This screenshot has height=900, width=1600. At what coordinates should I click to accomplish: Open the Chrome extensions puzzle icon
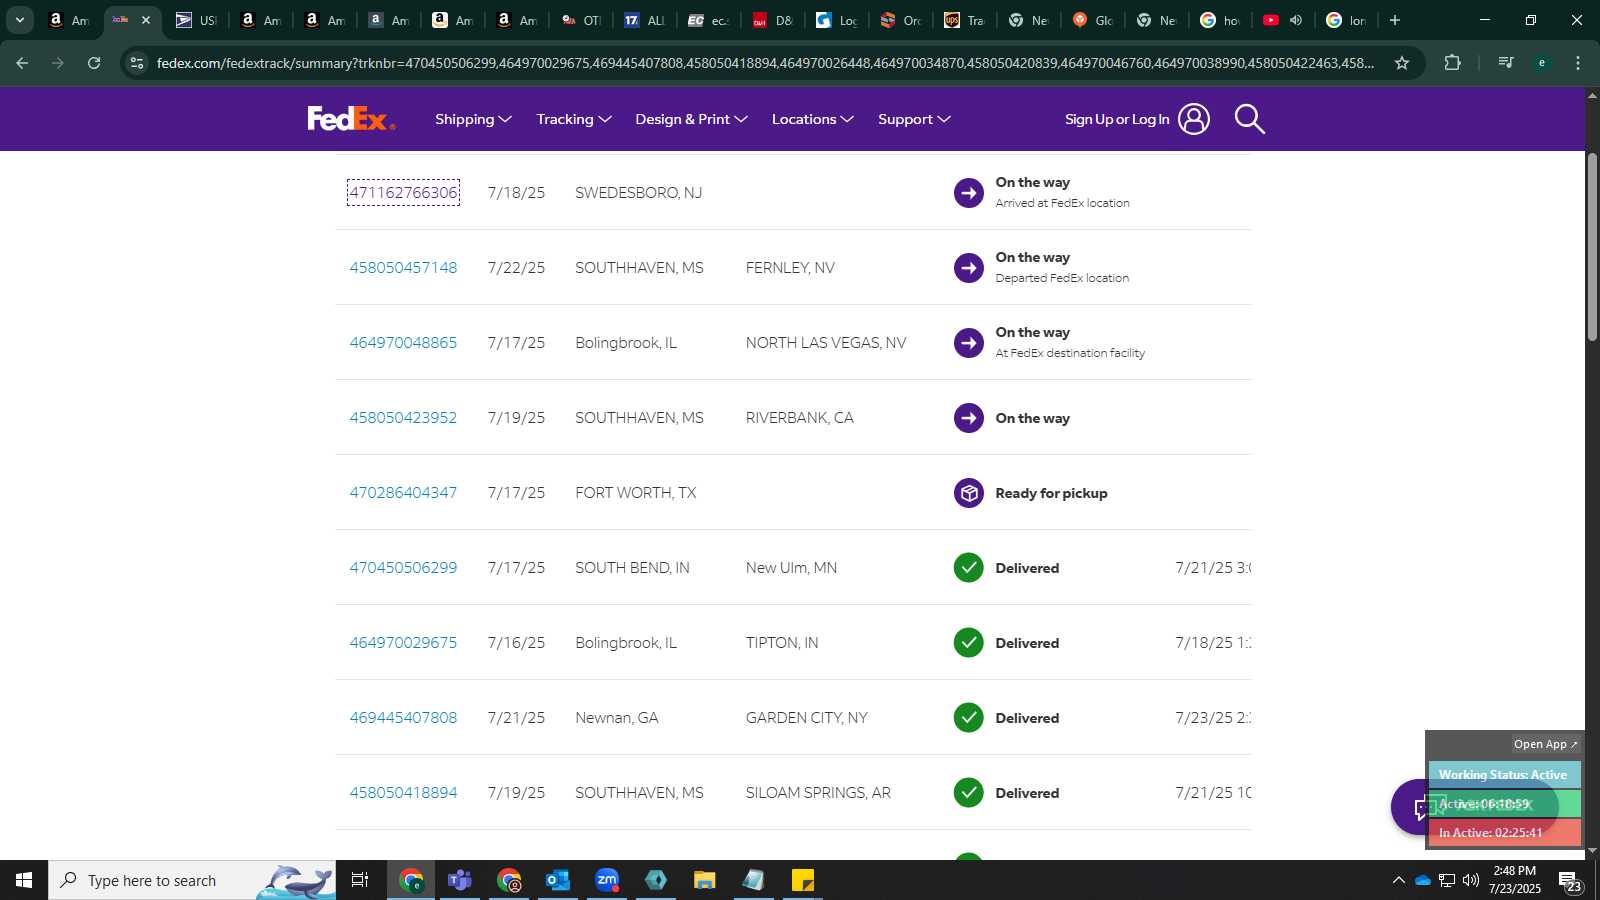coord(1452,63)
